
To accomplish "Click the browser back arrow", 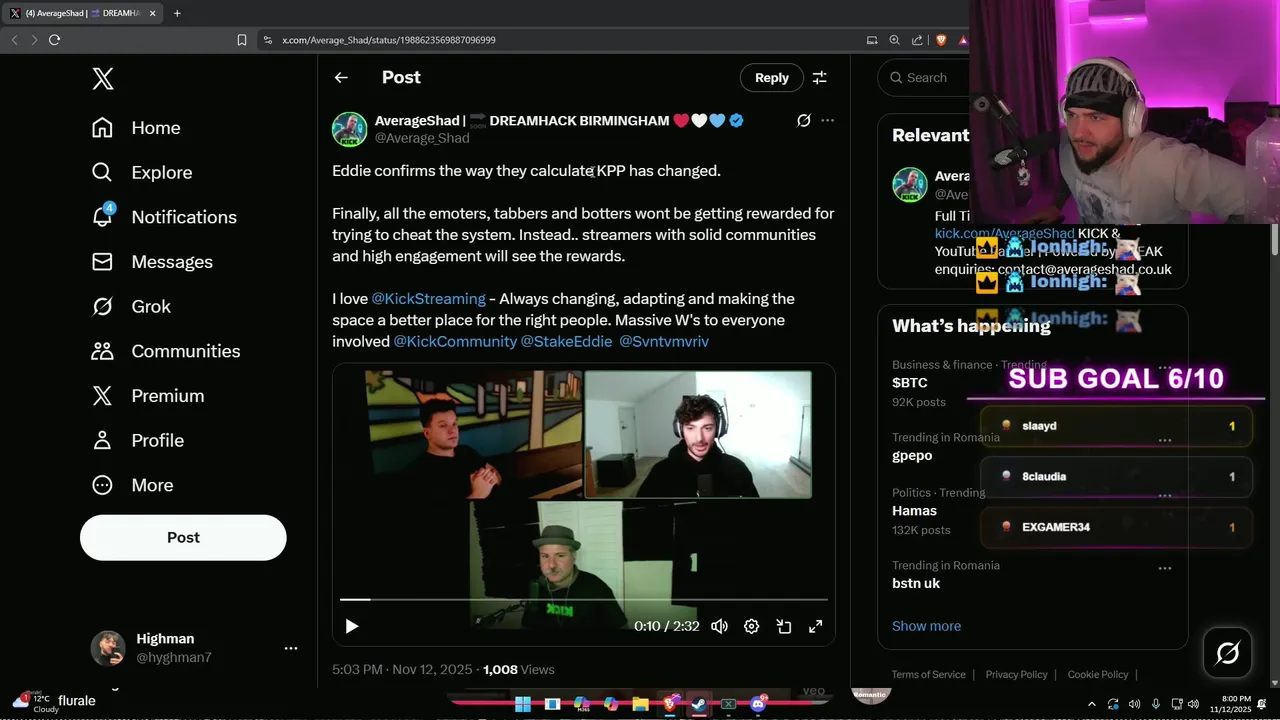I will 14,40.
